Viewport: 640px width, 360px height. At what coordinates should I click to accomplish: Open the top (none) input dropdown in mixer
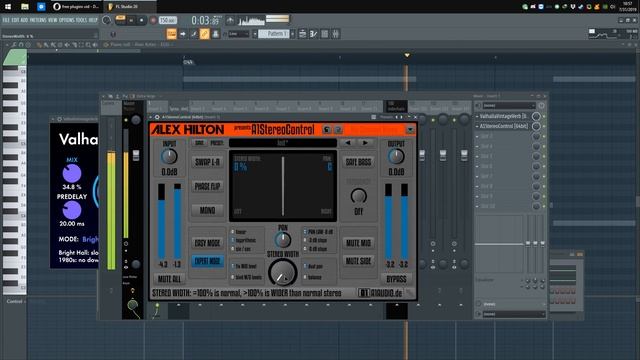point(509,106)
